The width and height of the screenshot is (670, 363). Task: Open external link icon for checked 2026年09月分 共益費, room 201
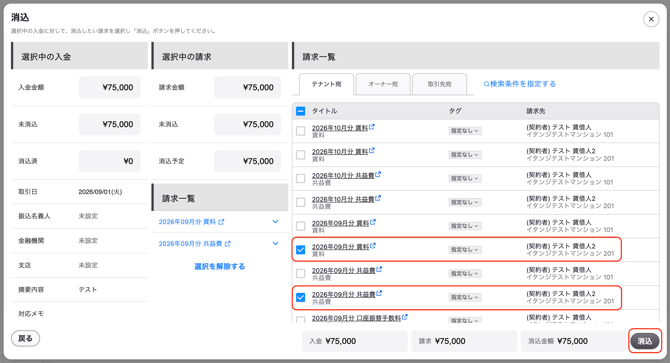[379, 294]
